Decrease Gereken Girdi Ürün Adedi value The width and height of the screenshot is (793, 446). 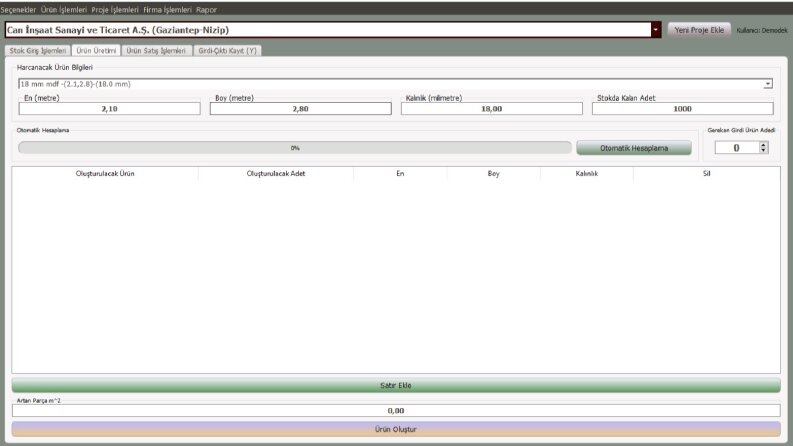pyautogui.click(x=764, y=151)
